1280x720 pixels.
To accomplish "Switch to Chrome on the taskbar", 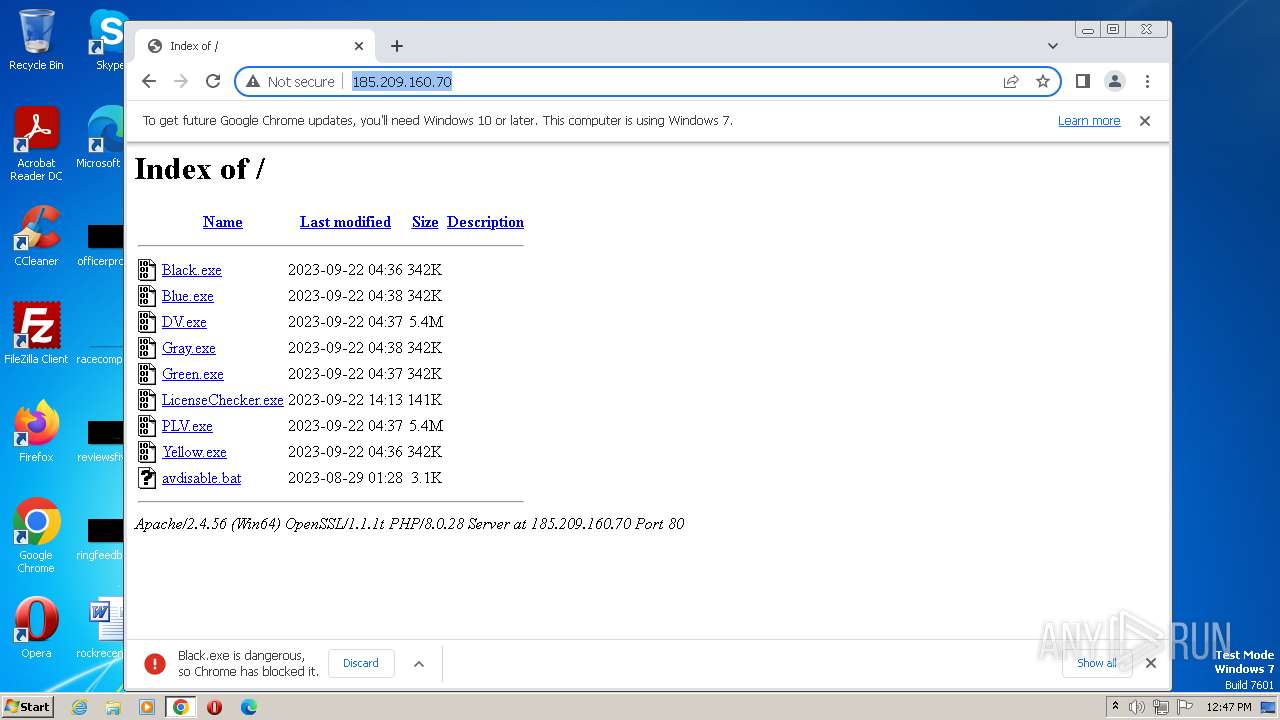I will (x=181, y=707).
